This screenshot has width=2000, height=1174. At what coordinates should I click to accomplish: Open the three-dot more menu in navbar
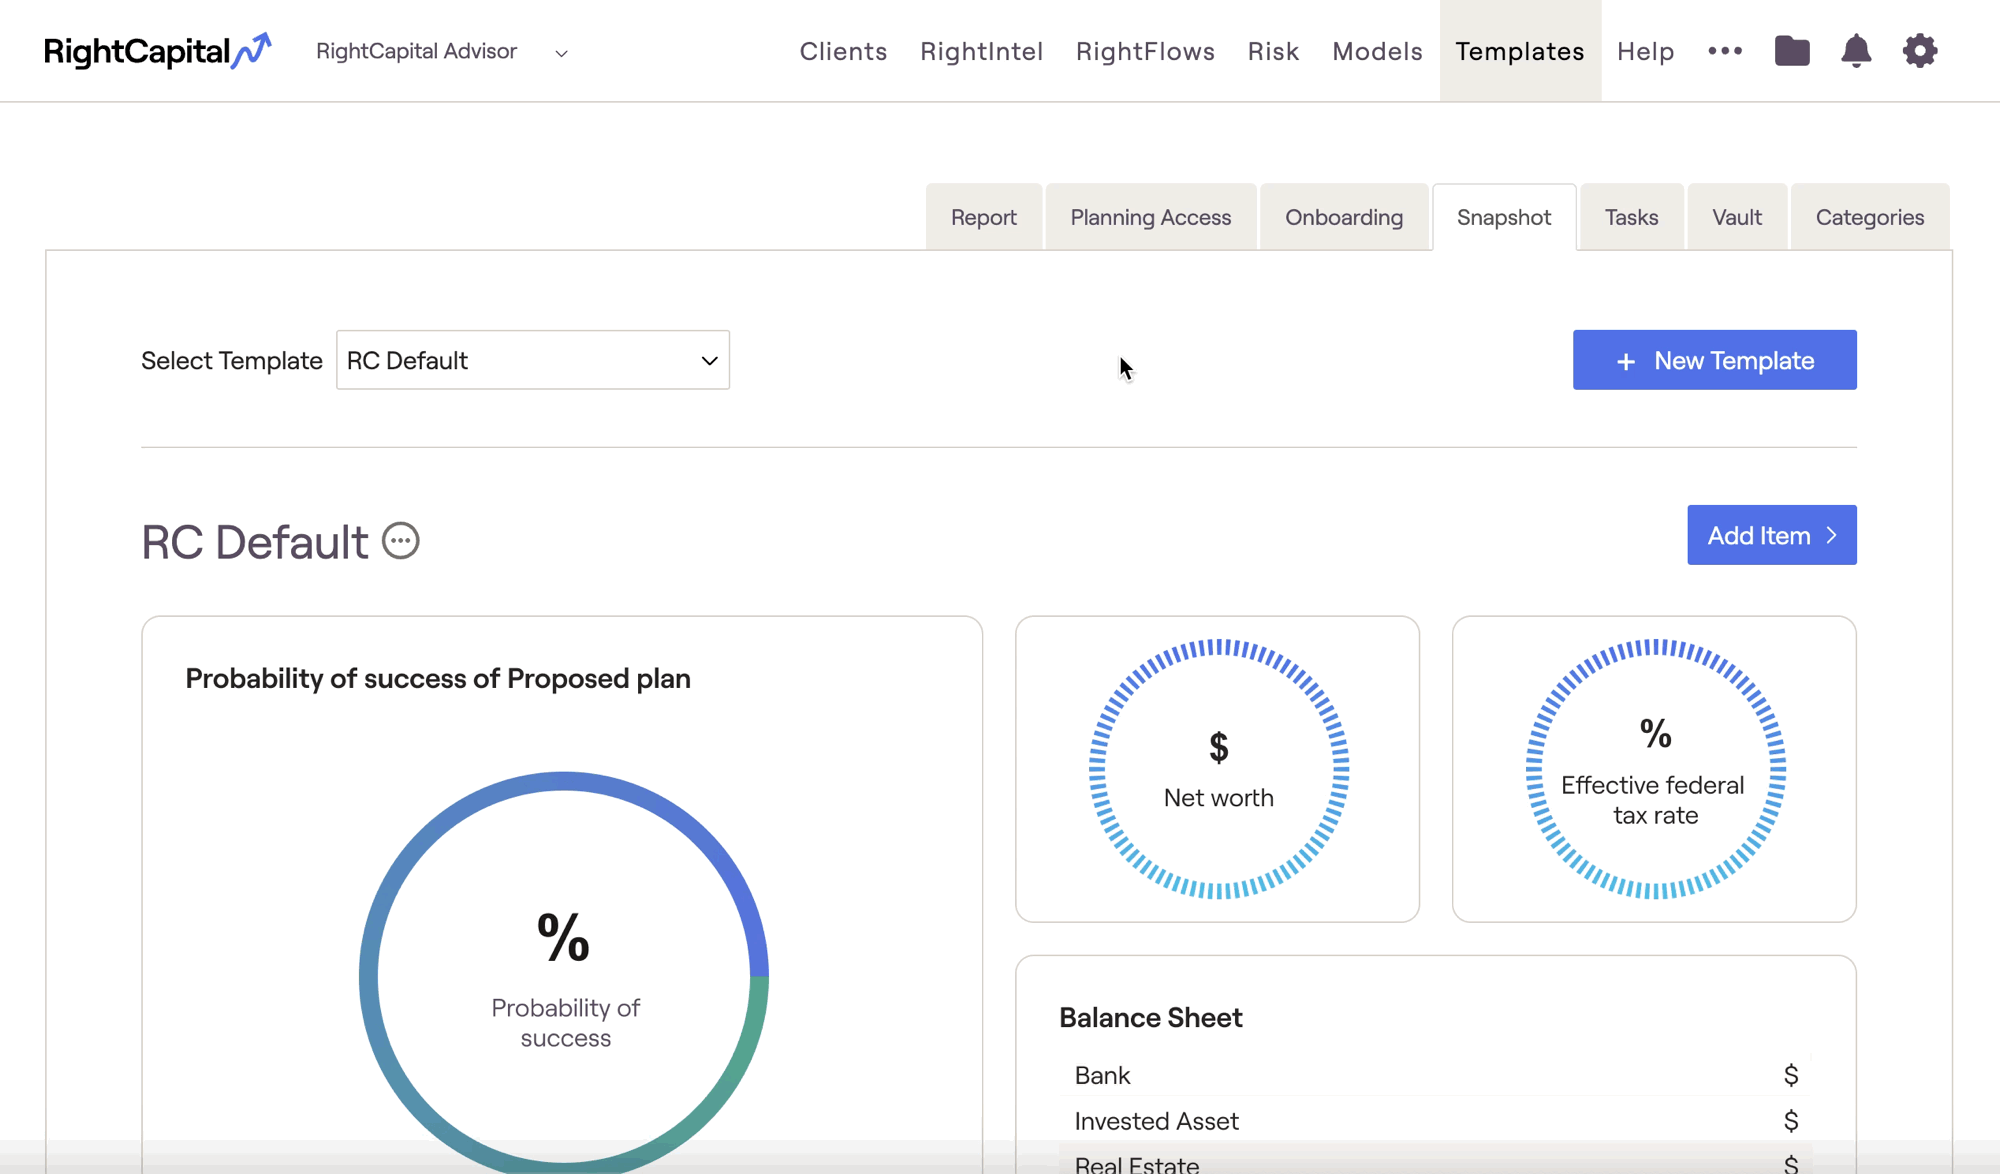[x=1725, y=51]
